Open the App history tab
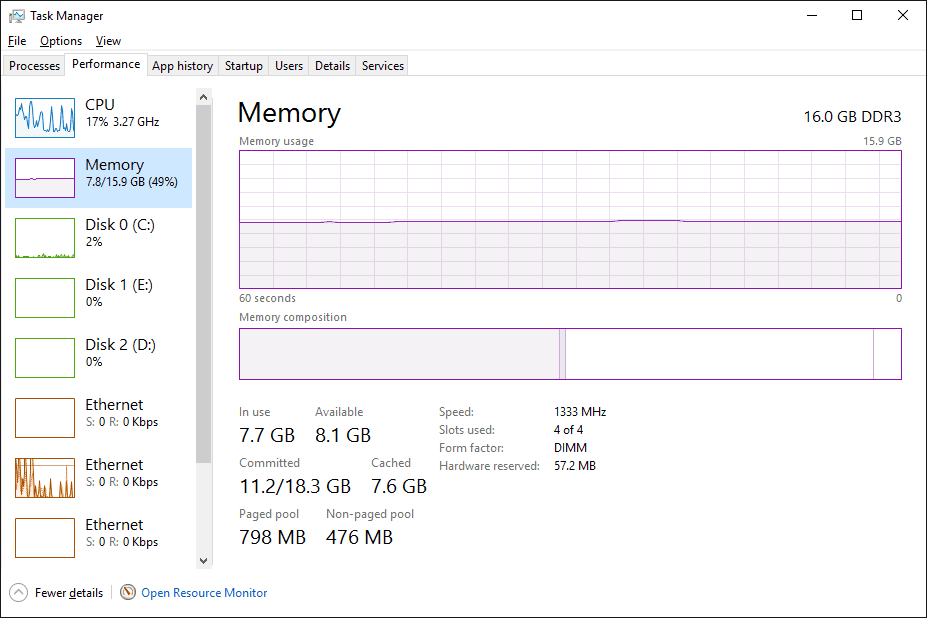Viewport: 927px width, 618px height. point(182,65)
